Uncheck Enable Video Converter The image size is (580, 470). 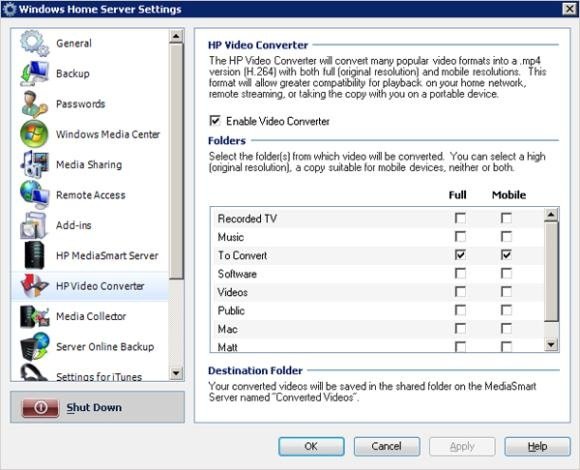[215, 121]
